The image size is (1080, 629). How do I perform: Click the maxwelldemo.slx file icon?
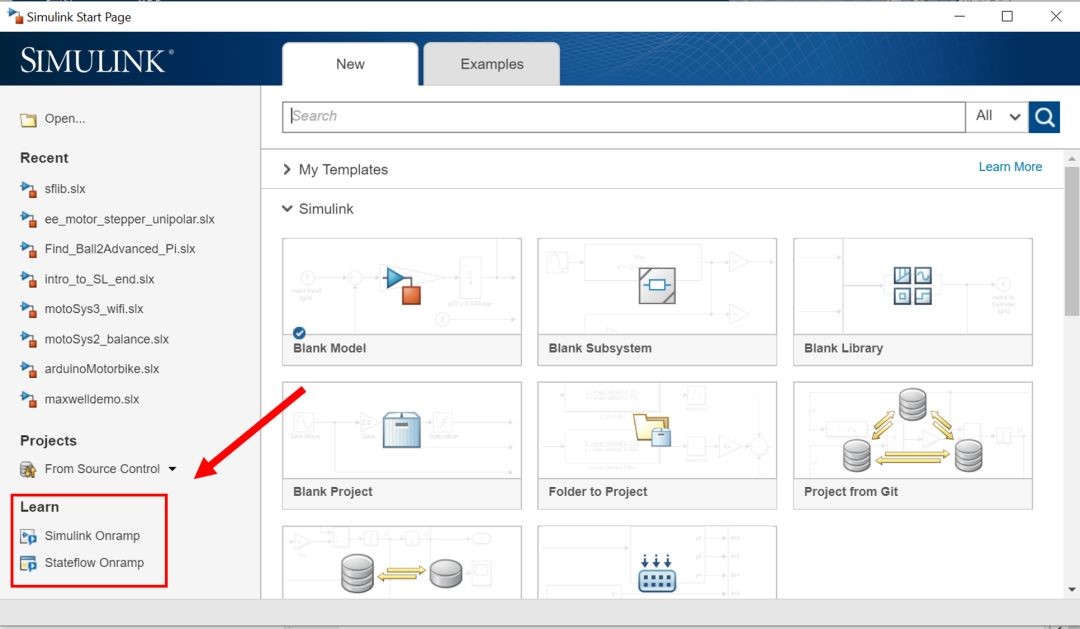[28, 399]
